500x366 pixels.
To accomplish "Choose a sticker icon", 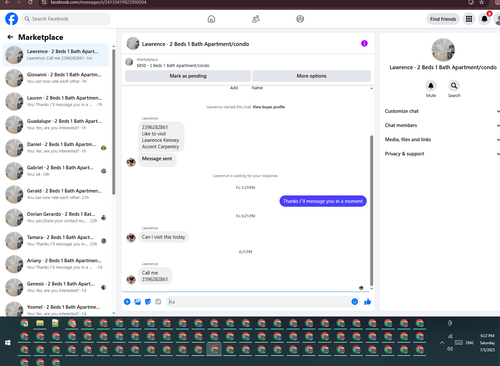I will click(148, 302).
